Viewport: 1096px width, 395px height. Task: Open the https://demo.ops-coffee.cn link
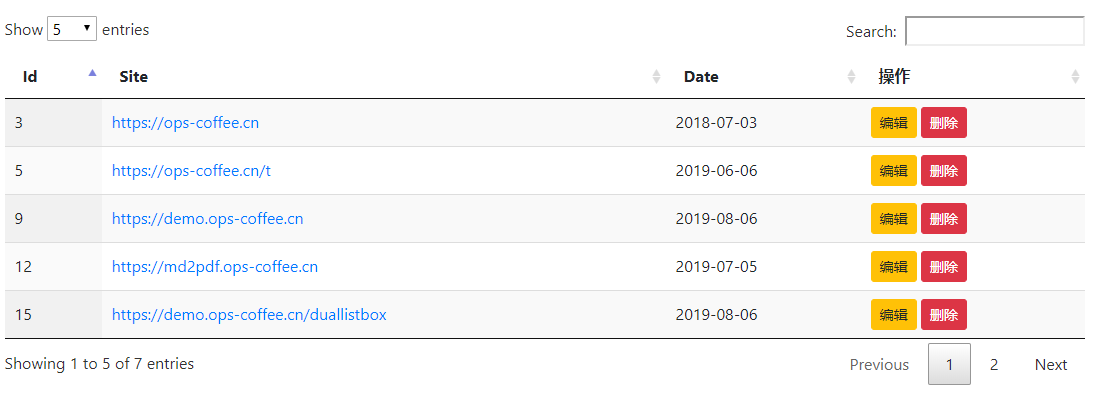208,219
